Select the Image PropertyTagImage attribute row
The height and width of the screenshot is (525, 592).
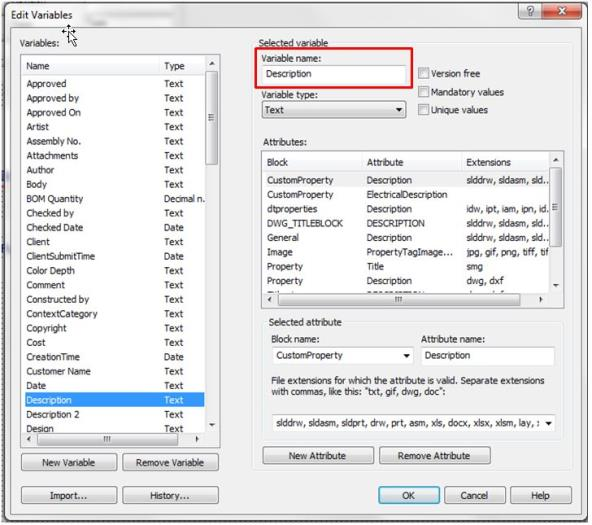[x=406, y=252]
